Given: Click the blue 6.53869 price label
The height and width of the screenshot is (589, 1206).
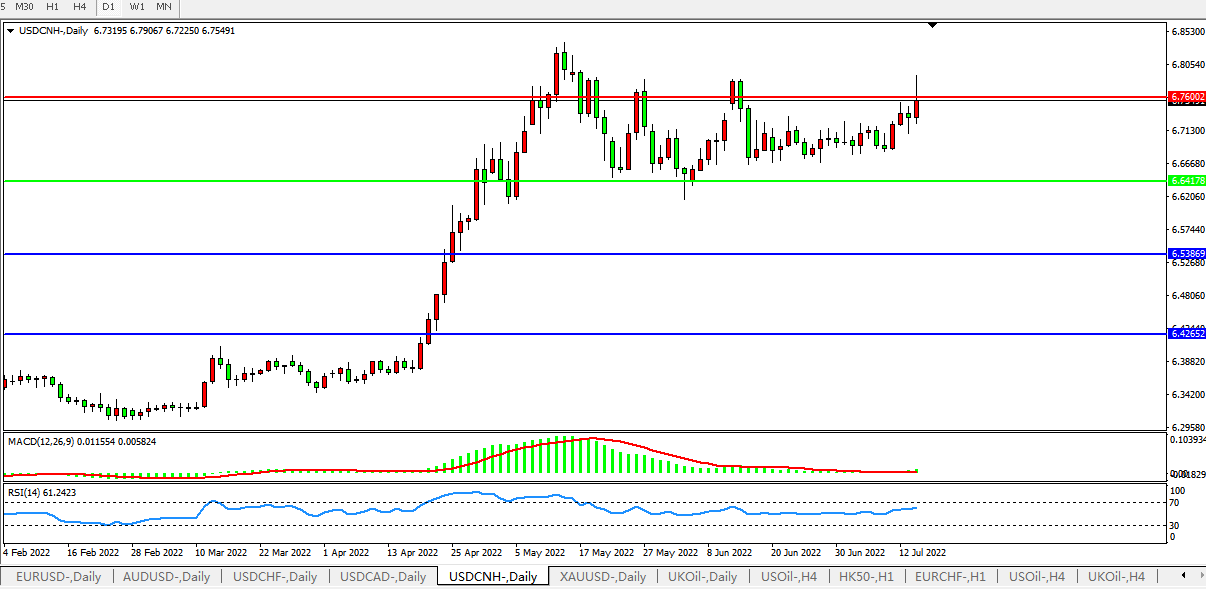Looking at the screenshot, I should coord(1187,254).
